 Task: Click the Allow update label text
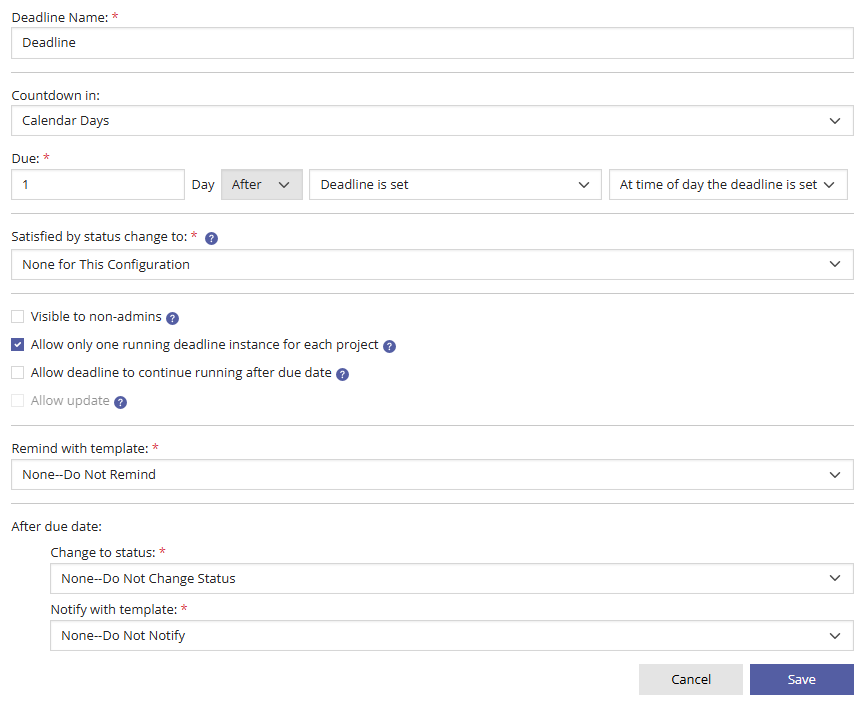tap(70, 400)
